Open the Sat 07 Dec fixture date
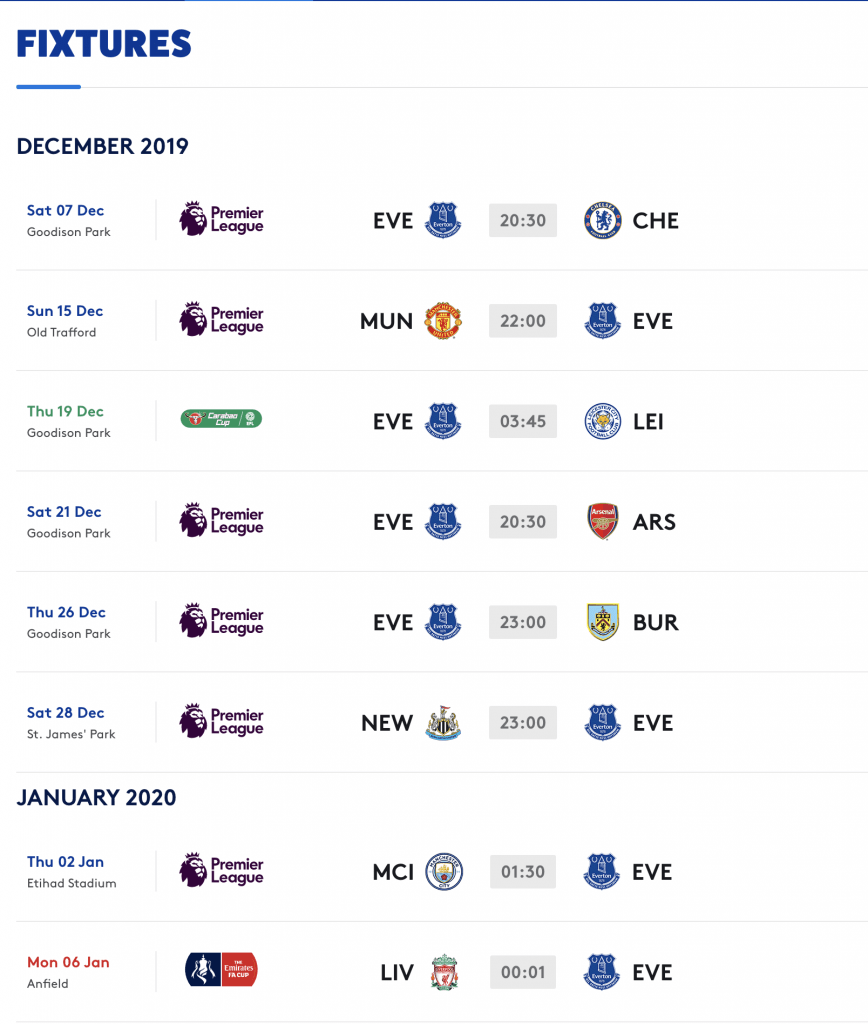 [65, 210]
